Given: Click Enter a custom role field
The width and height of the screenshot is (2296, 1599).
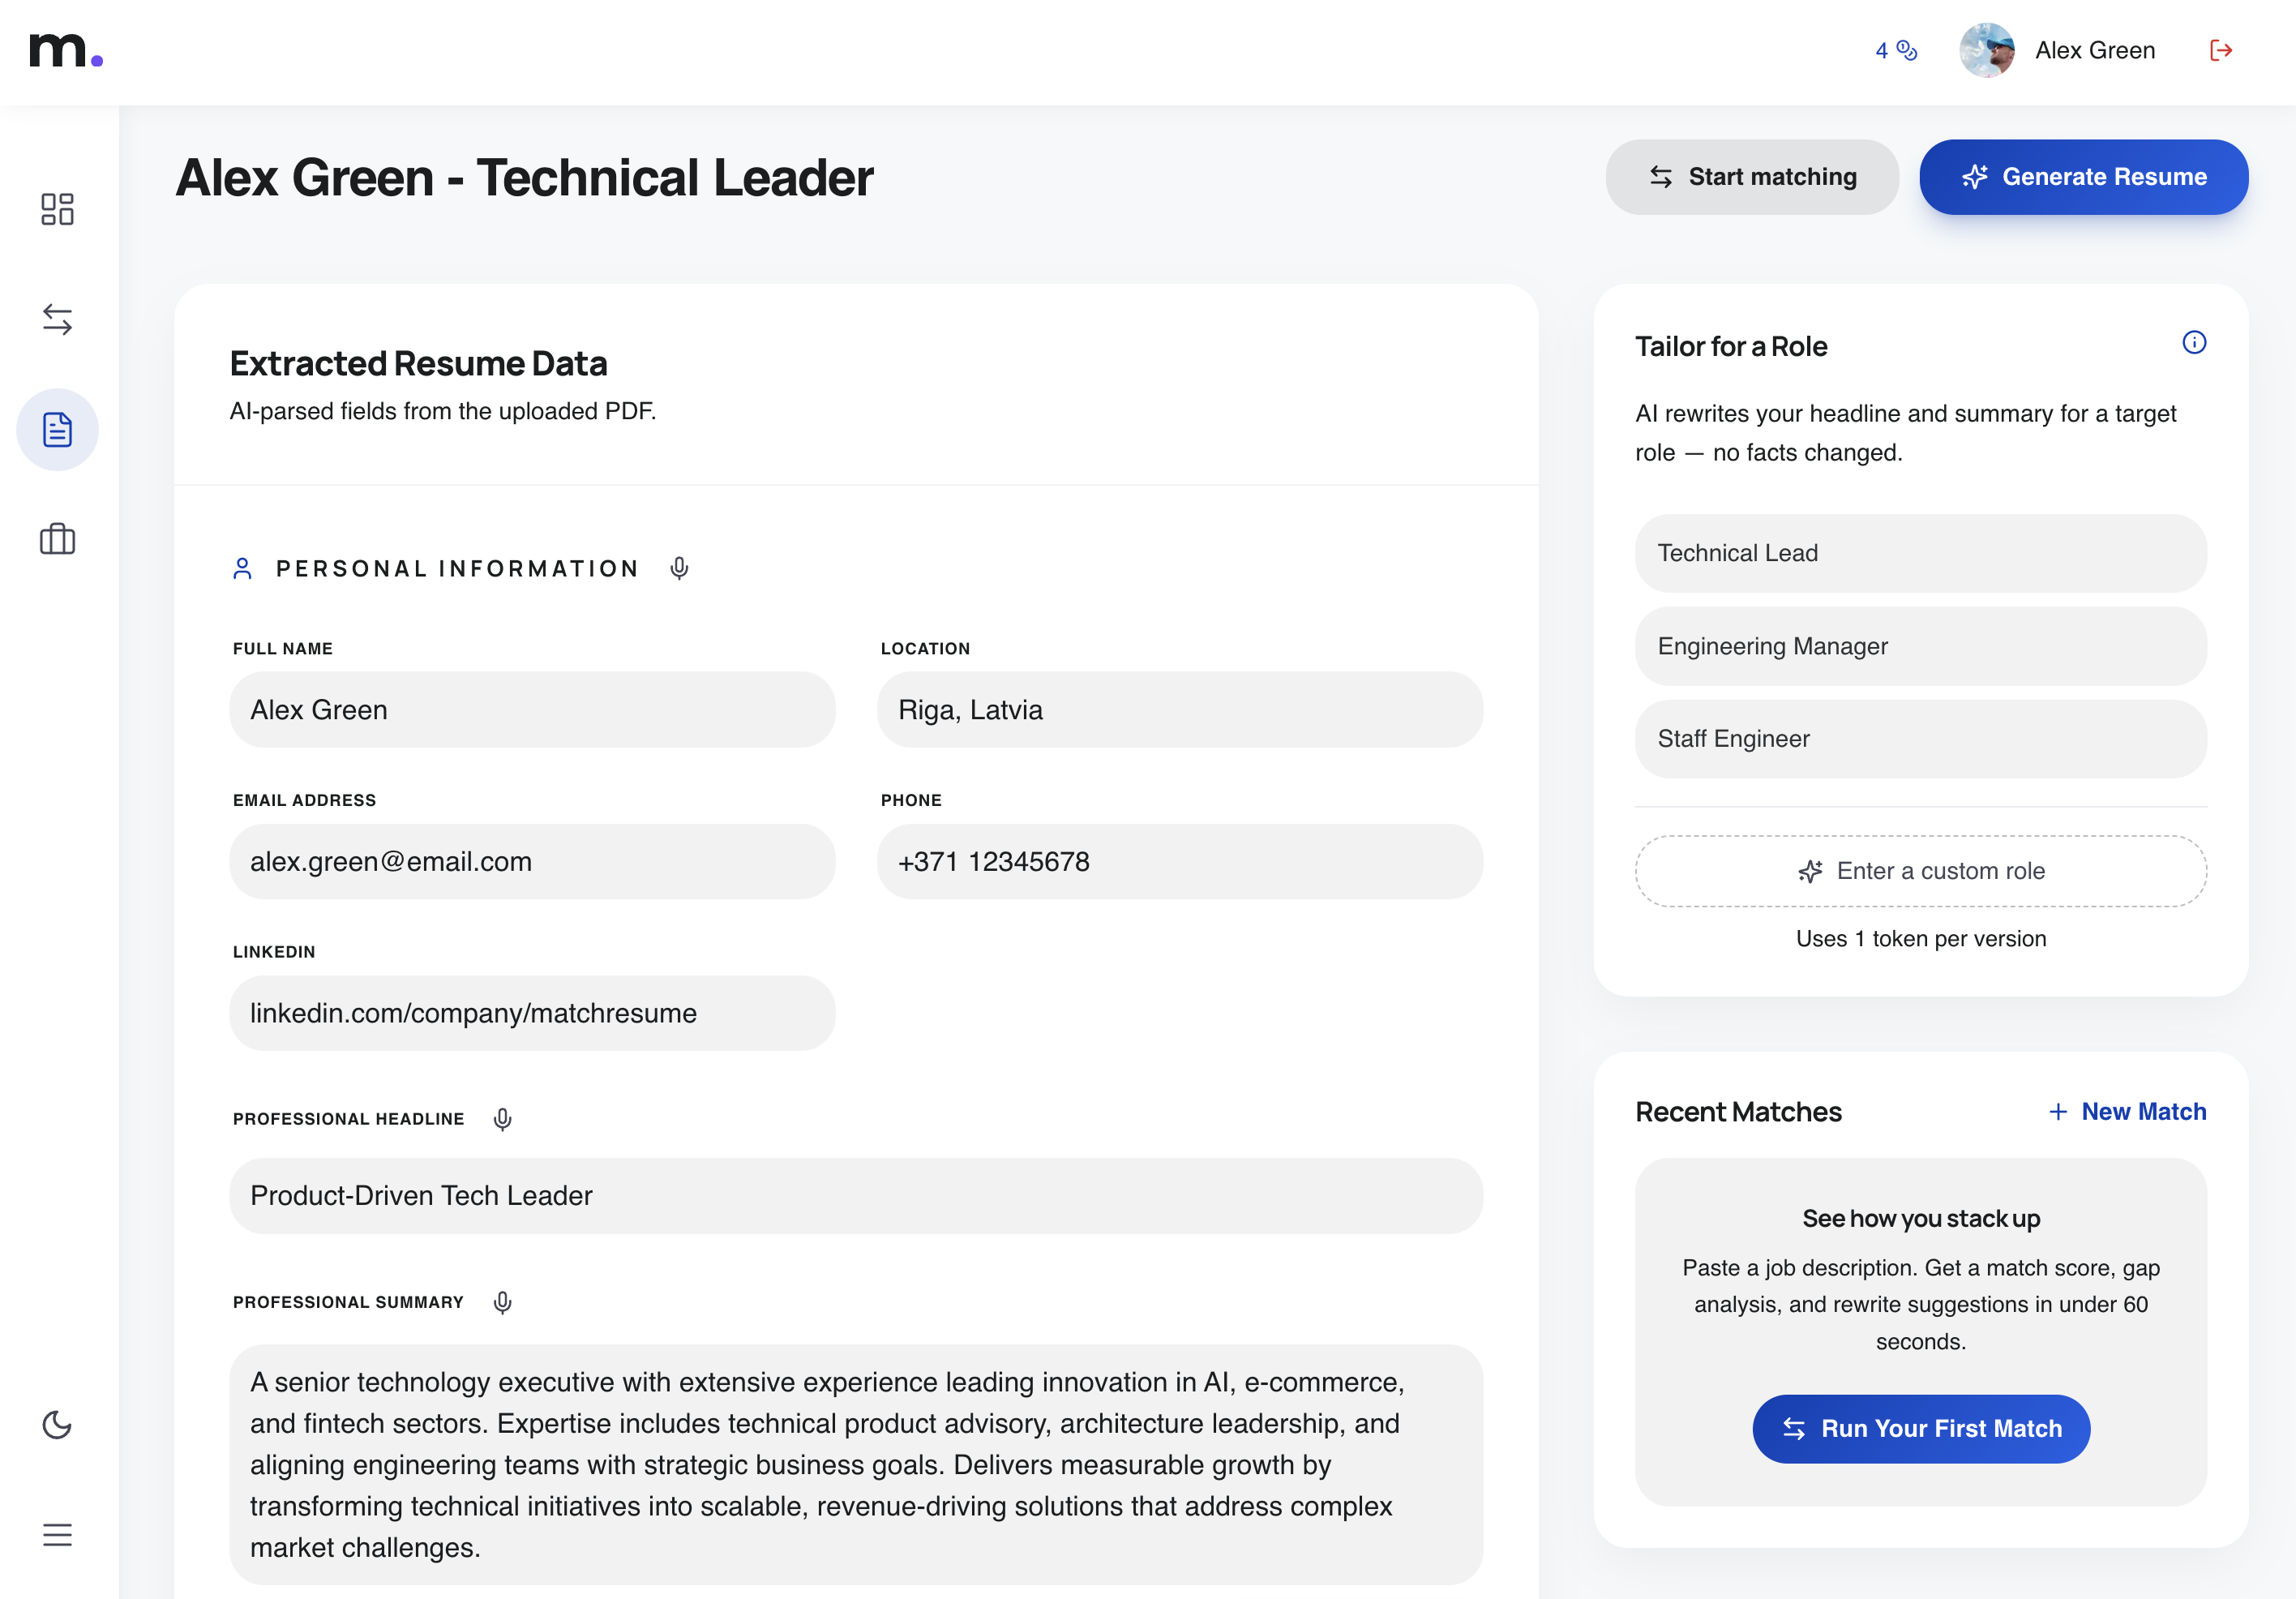Looking at the screenshot, I should 1921,871.
